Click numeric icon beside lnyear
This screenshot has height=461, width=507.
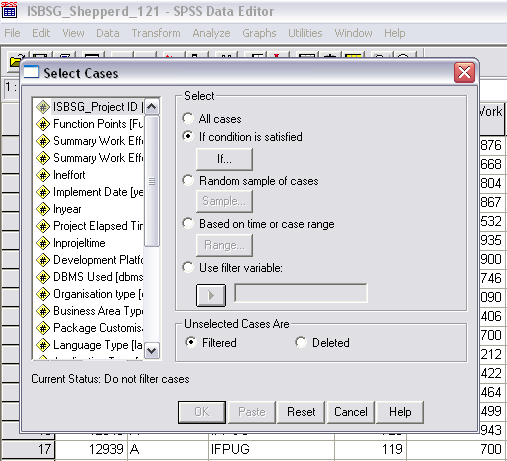(43, 209)
